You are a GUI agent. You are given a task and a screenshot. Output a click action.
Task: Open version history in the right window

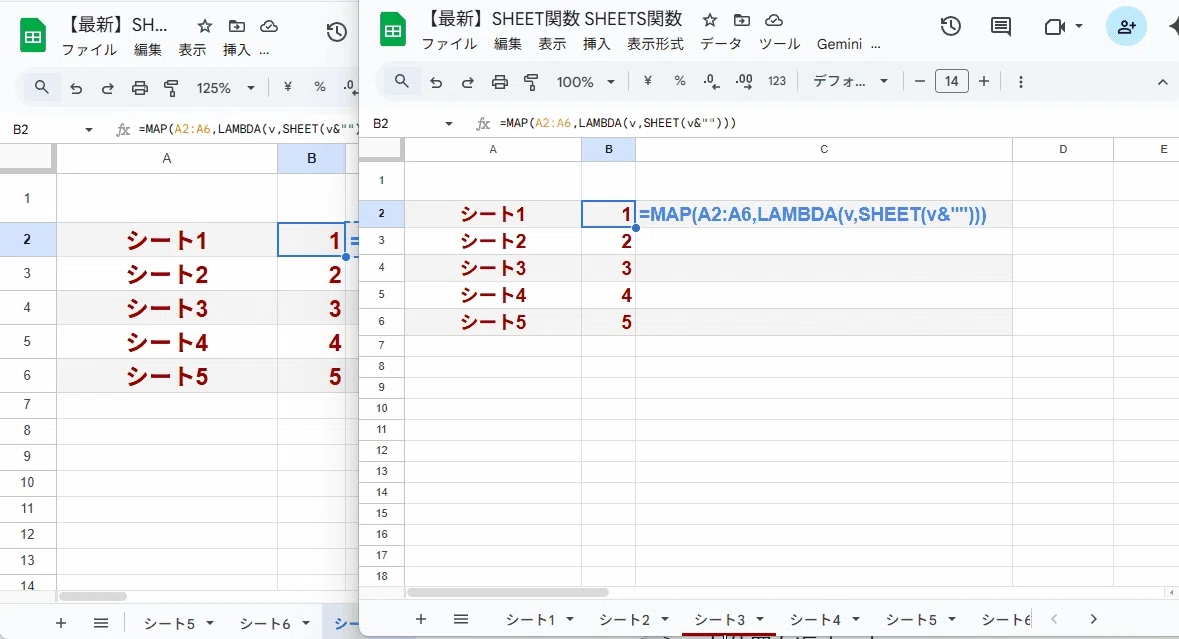[950, 26]
